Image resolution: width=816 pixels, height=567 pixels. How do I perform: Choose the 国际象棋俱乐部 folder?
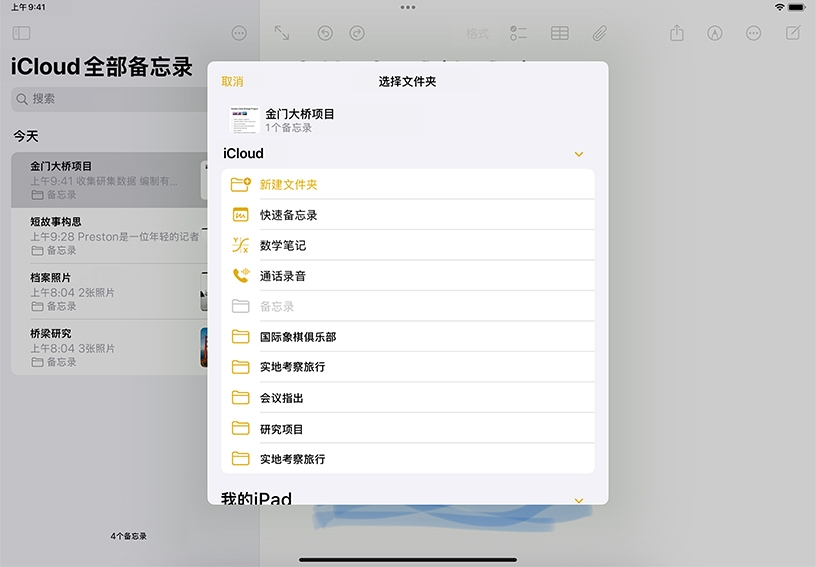(297, 337)
